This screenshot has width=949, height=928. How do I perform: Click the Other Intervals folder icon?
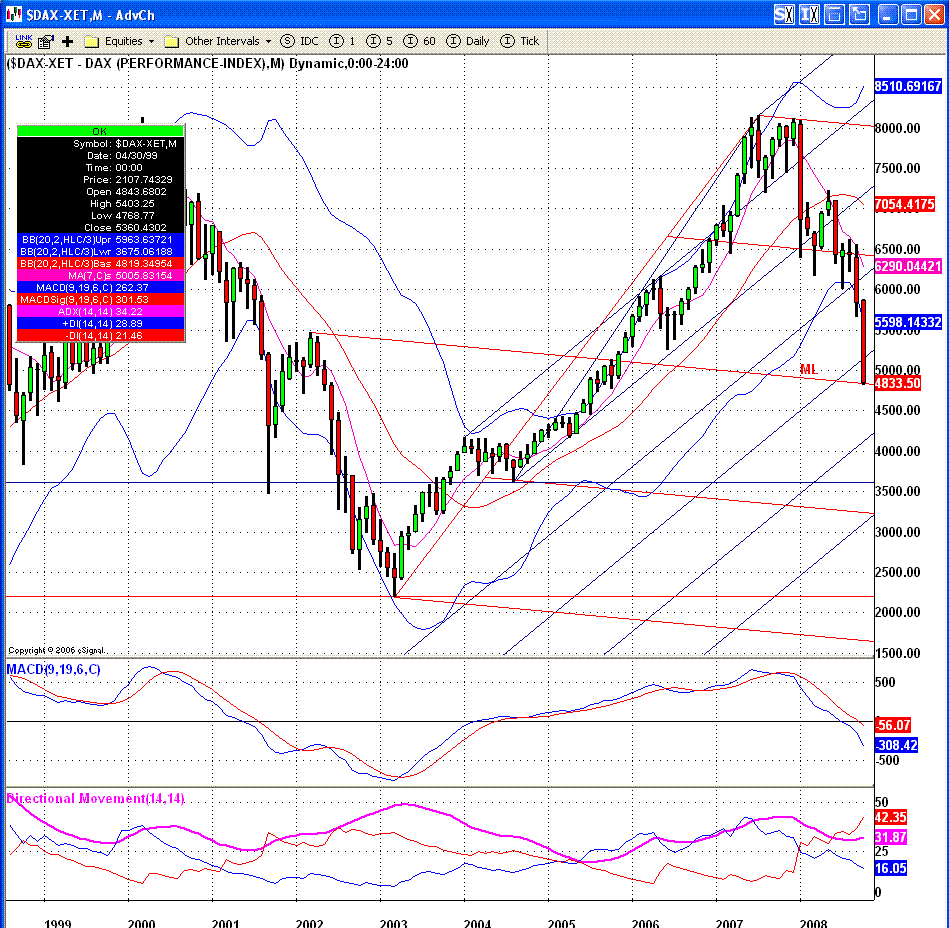tap(172, 41)
